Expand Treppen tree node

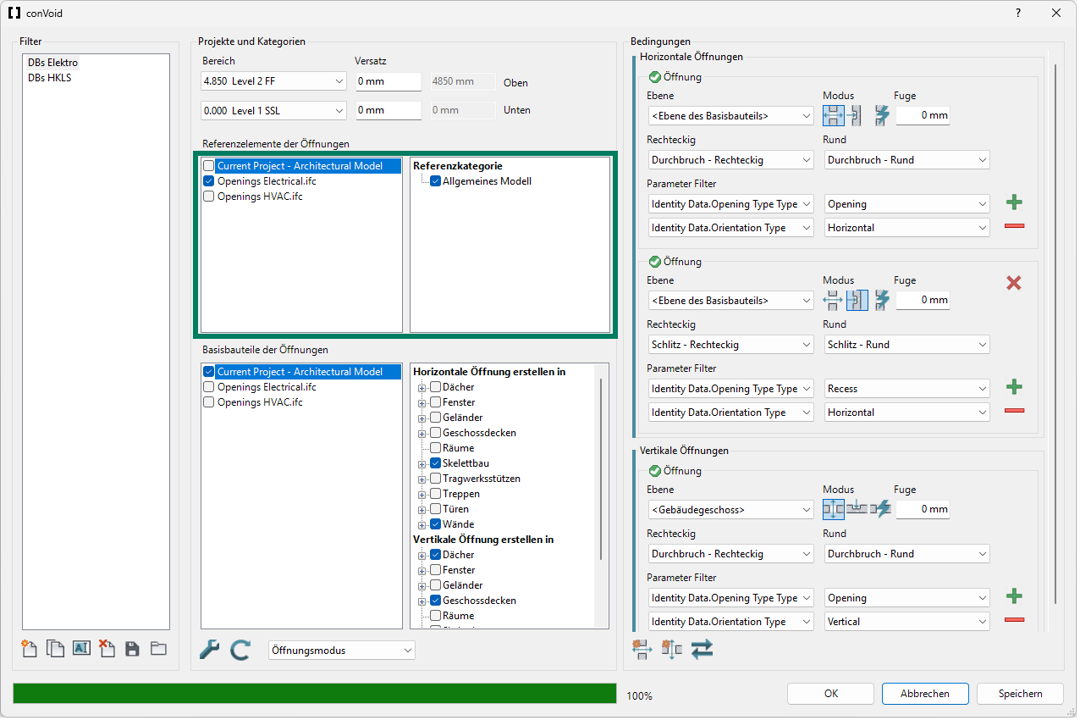coord(422,495)
